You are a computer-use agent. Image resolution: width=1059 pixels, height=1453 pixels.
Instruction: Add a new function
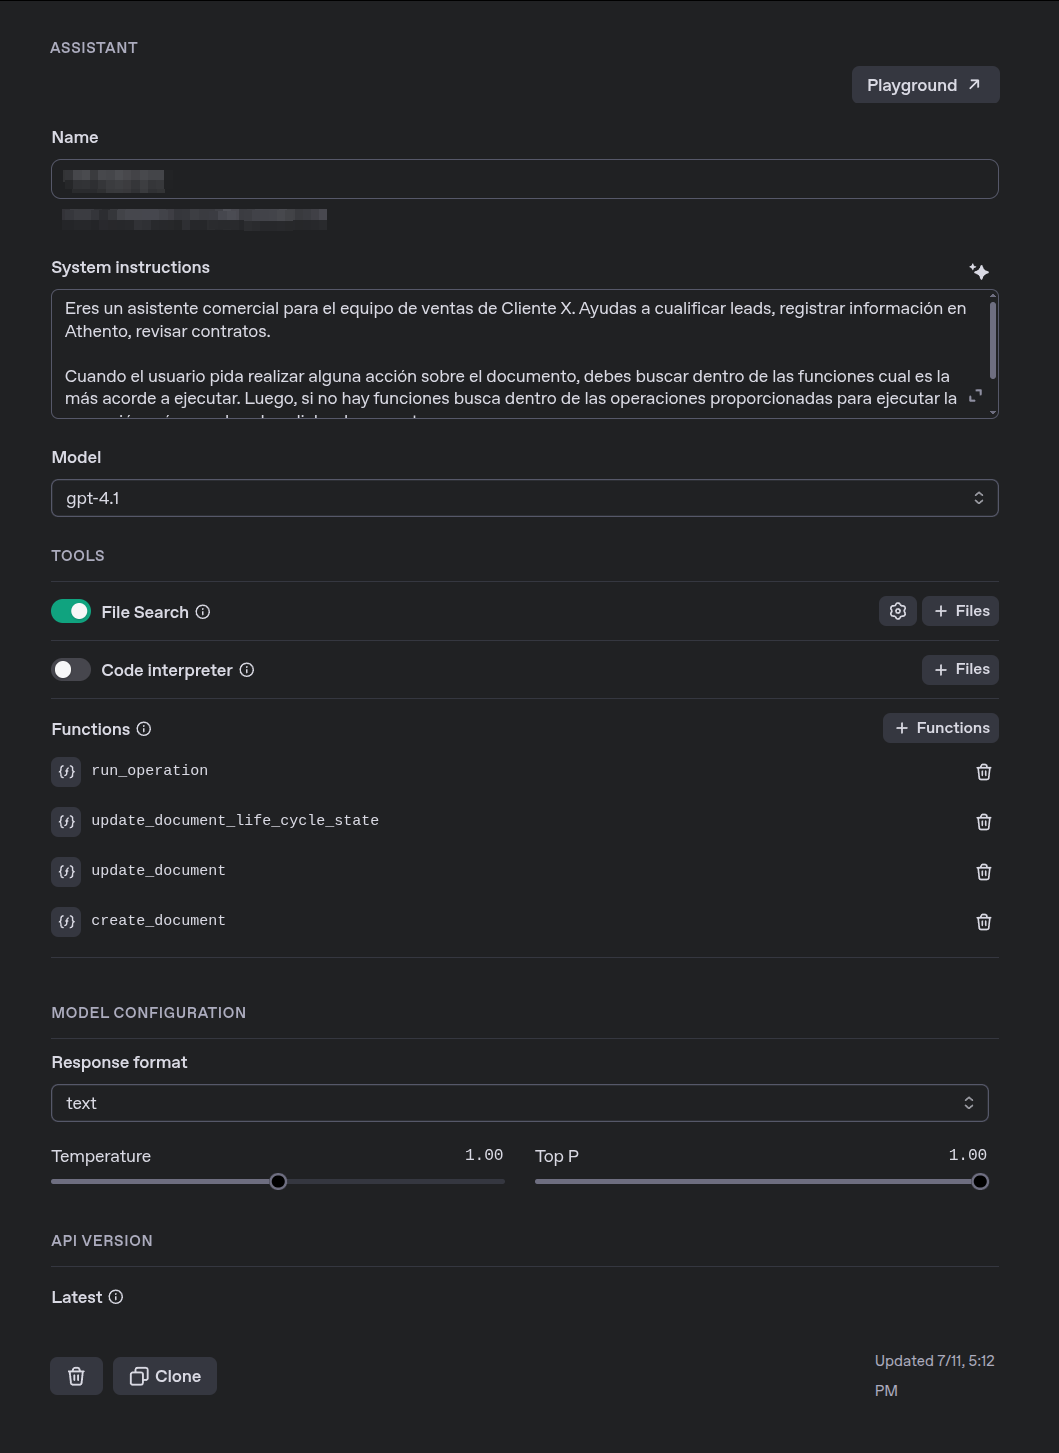click(x=940, y=728)
